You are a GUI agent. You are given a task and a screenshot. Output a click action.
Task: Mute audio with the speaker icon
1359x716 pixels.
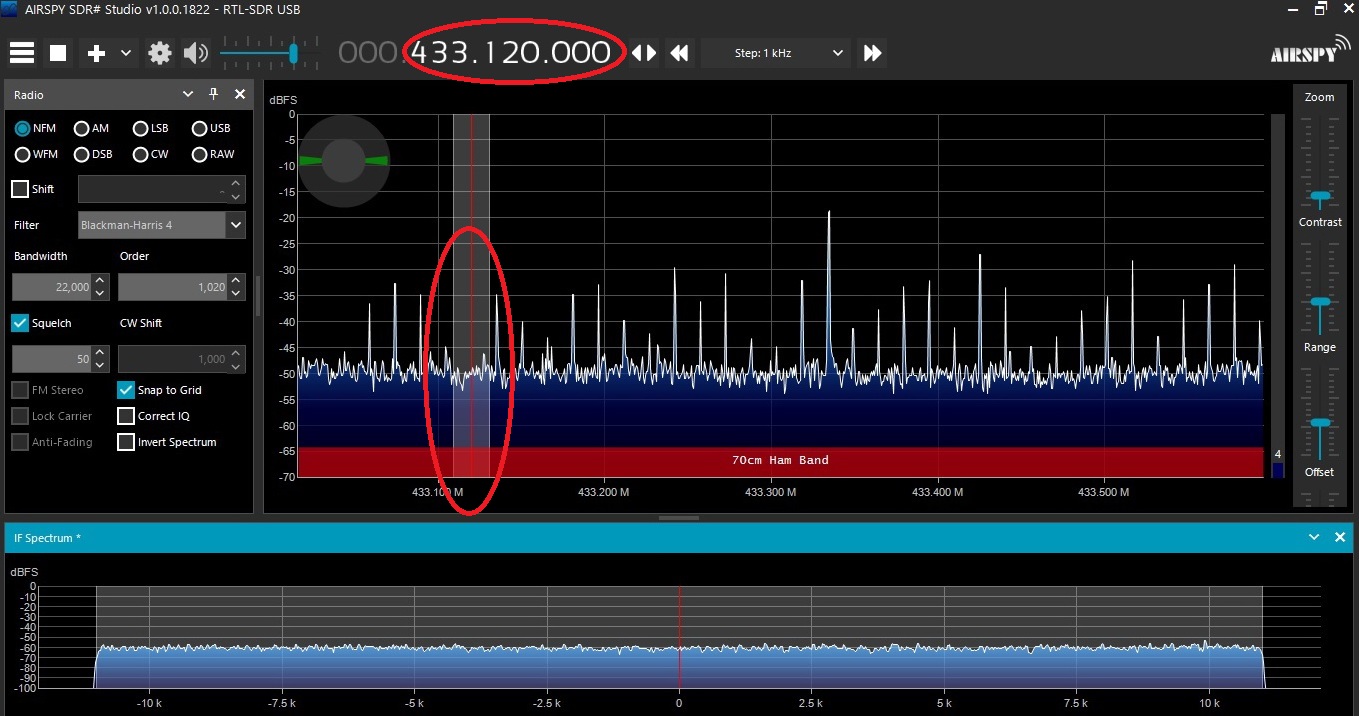(x=195, y=53)
